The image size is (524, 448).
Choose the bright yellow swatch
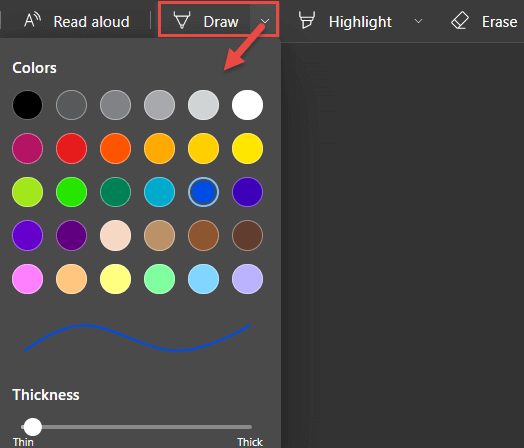(x=247, y=148)
